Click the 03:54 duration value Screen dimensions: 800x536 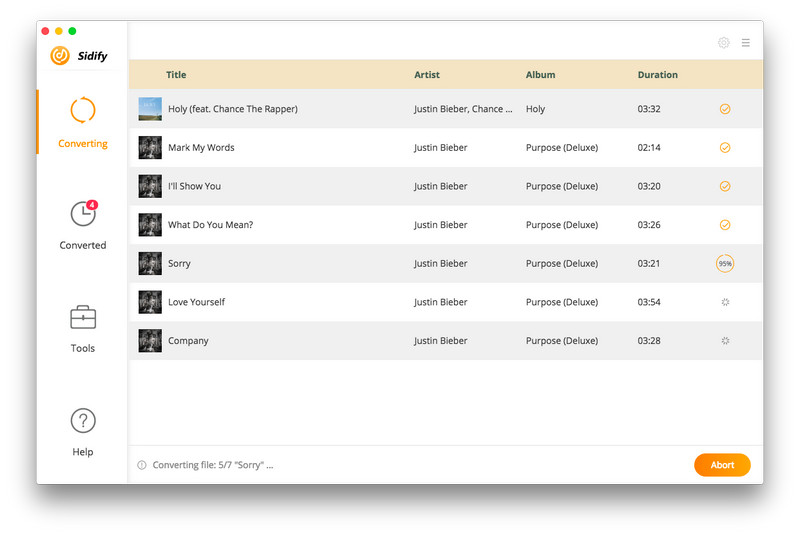pos(648,302)
